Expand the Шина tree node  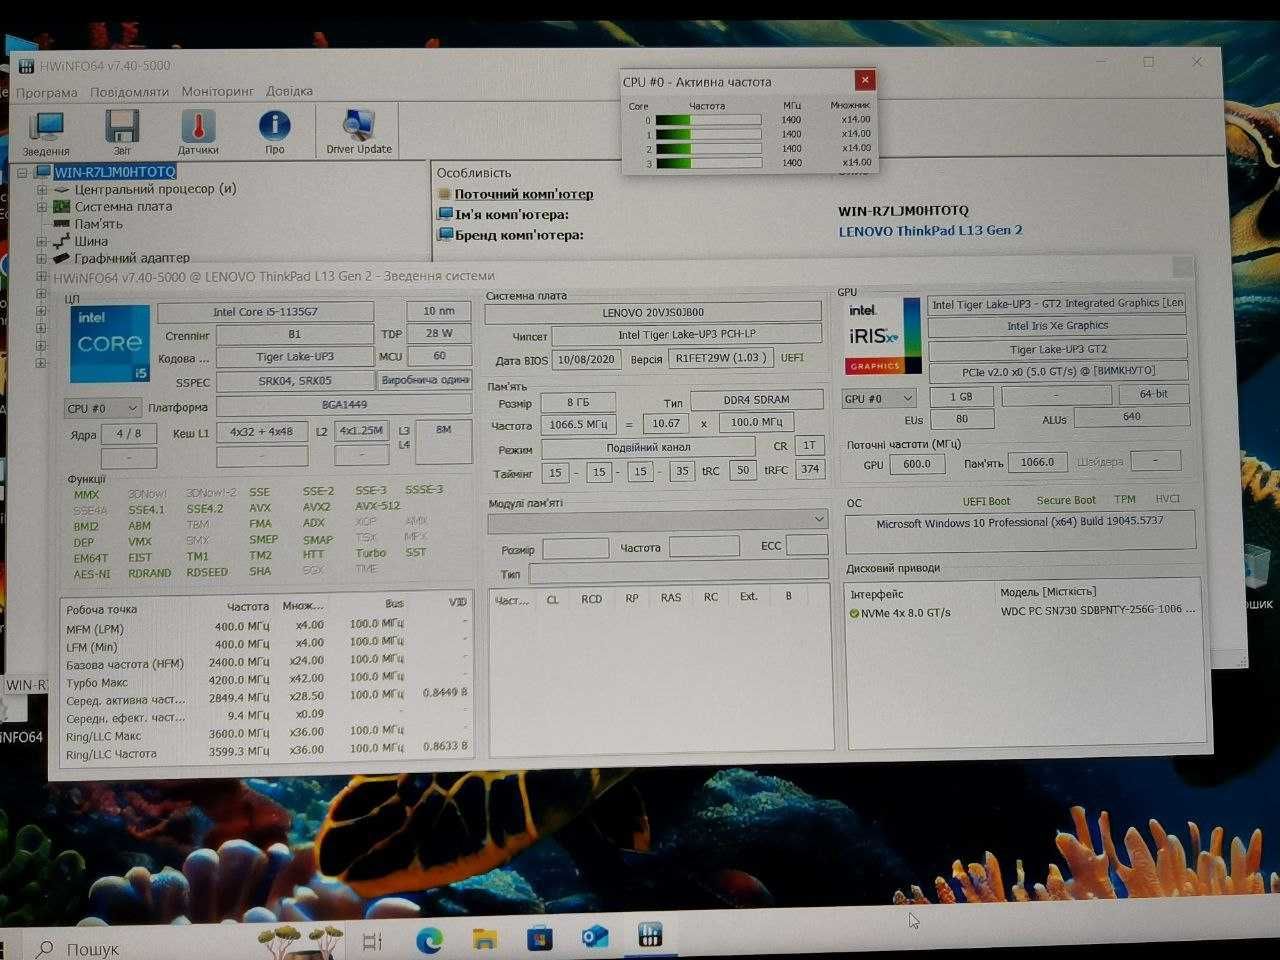42,241
